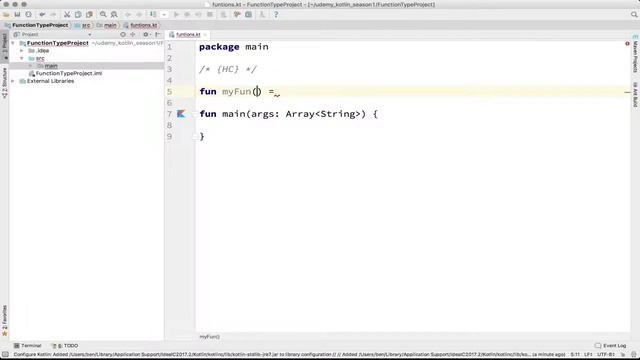
Task: Open the Maven Projects side tab
Action: point(635,54)
